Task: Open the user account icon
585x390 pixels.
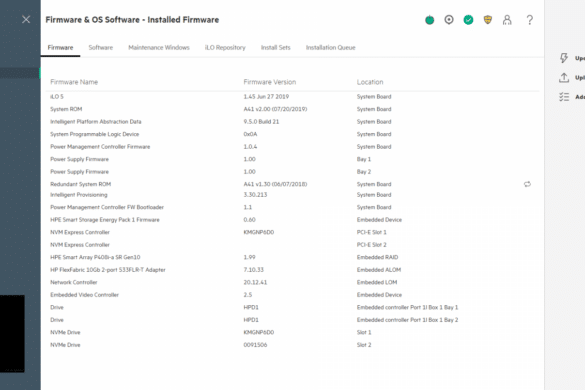Action: (507, 20)
